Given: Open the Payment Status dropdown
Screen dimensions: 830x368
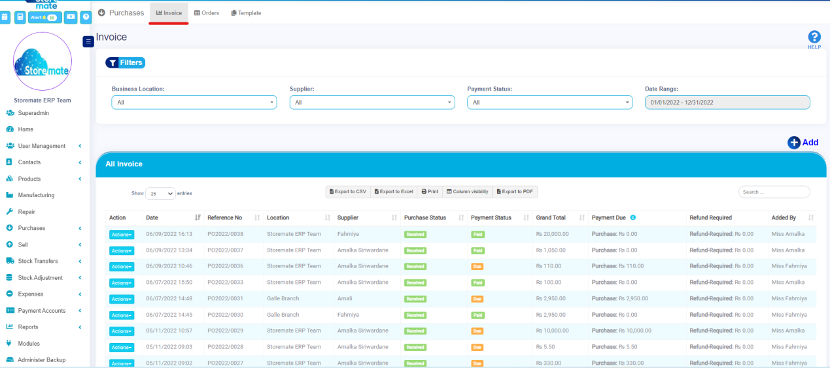Looking at the screenshot, I should pos(549,103).
